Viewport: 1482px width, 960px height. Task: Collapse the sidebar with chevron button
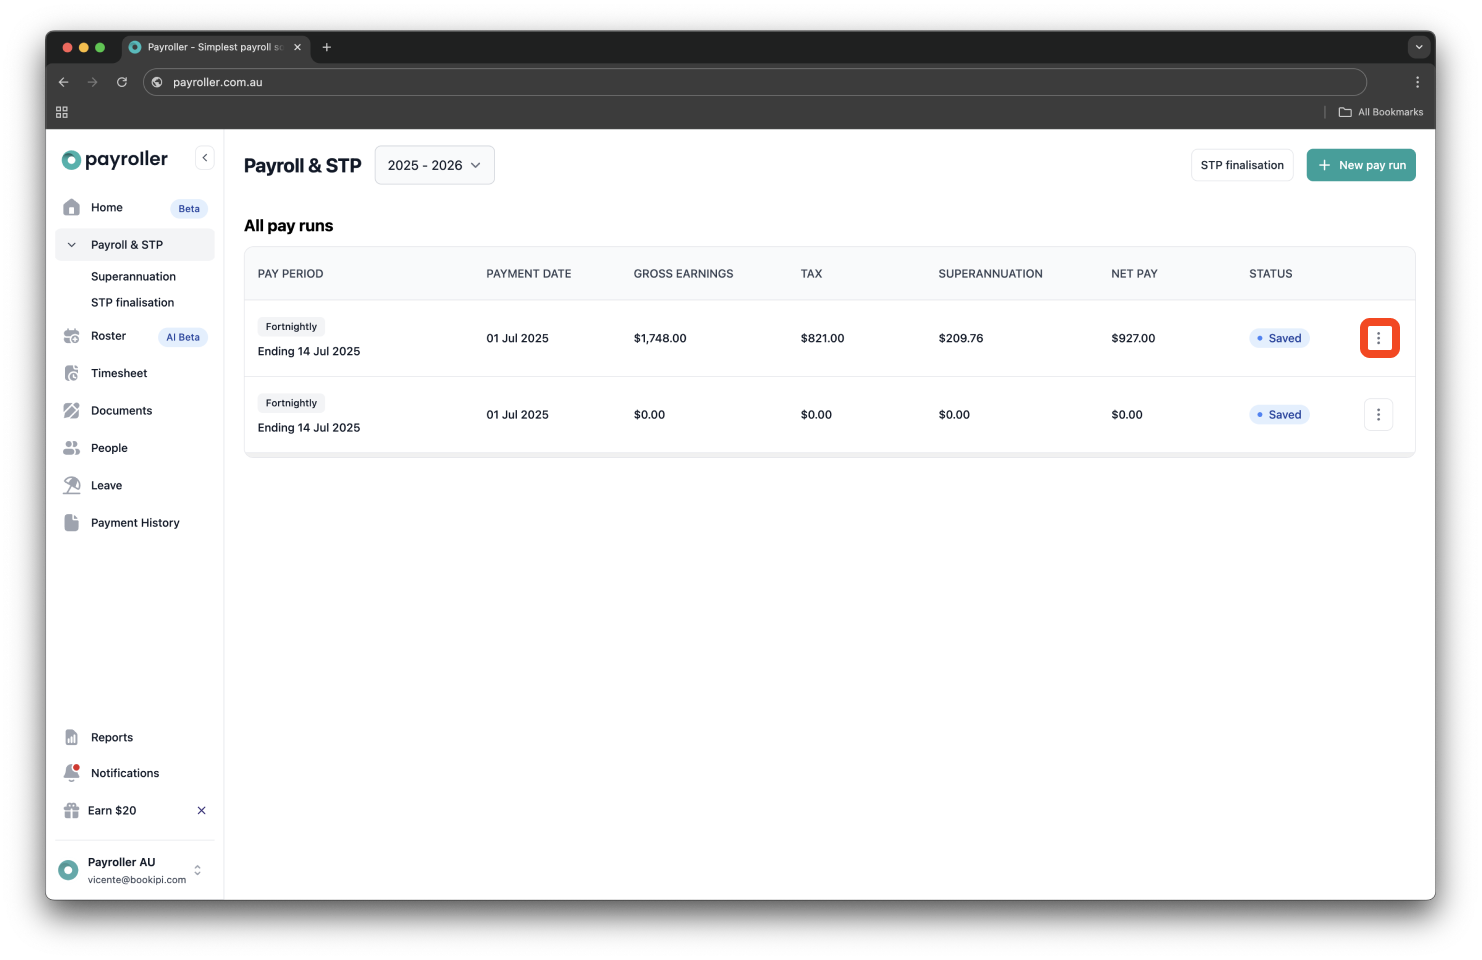tap(204, 158)
